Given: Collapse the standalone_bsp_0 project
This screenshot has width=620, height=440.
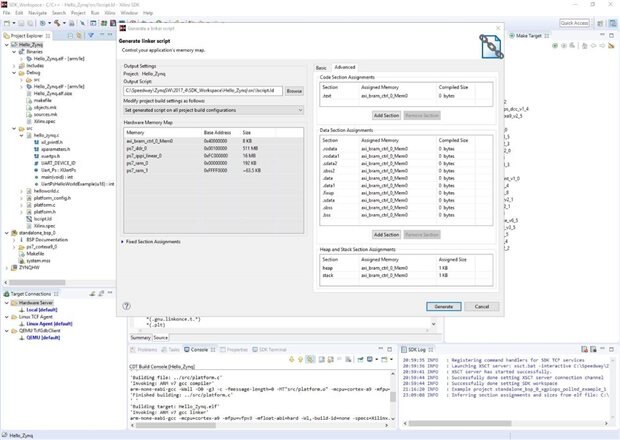Looking at the screenshot, I should (7, 233).
